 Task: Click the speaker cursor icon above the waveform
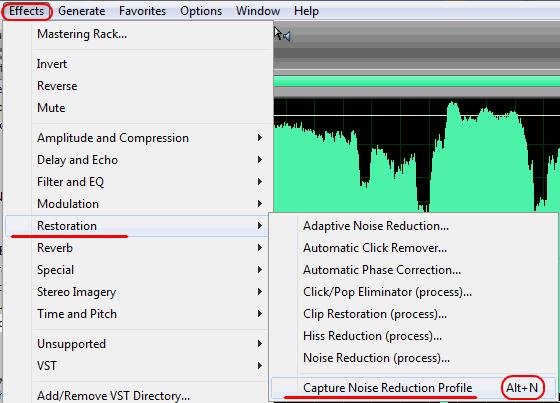point(282,34)
